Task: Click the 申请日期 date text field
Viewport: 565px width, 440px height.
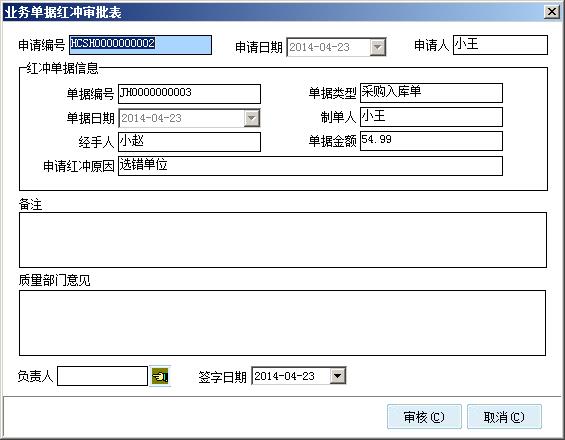Action: pyautogui.click(x=329, y=47)
